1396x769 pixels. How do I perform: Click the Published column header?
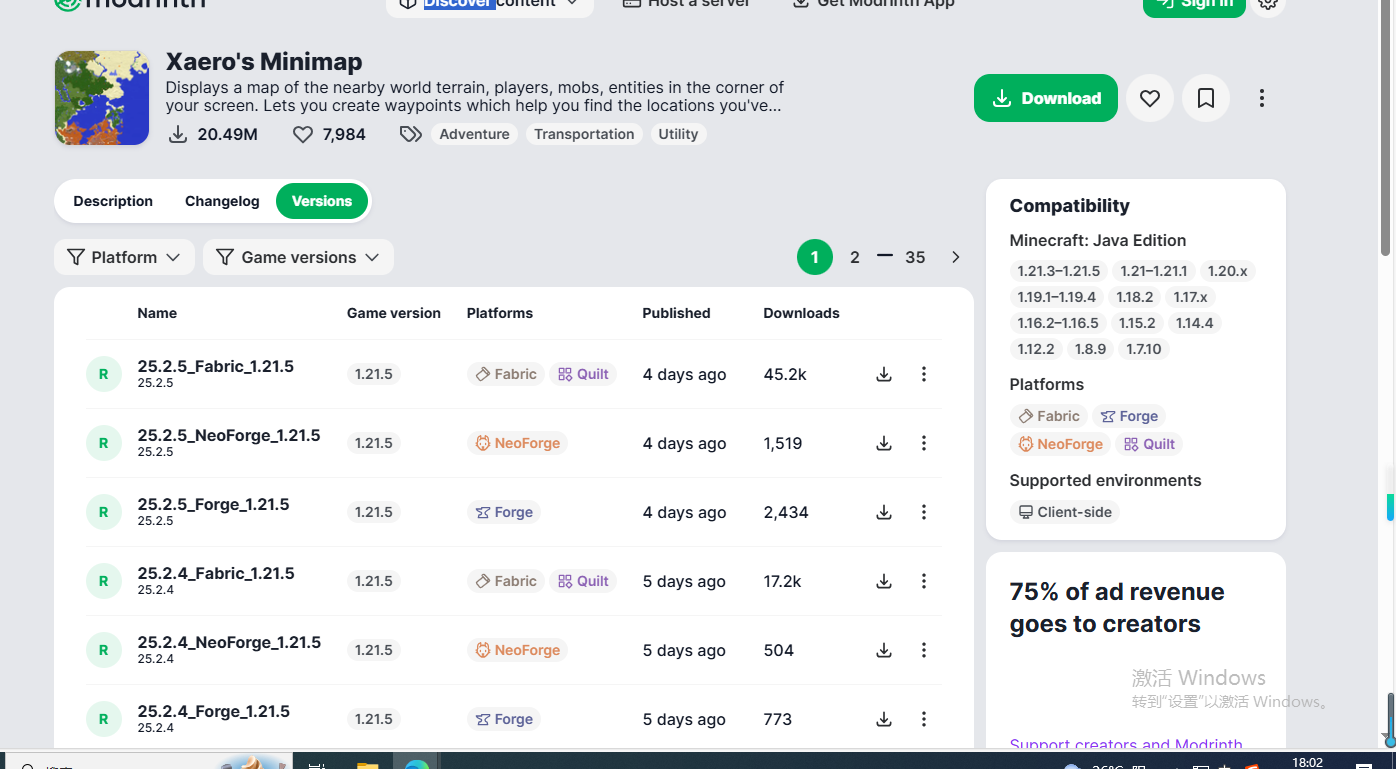point(676,313)
